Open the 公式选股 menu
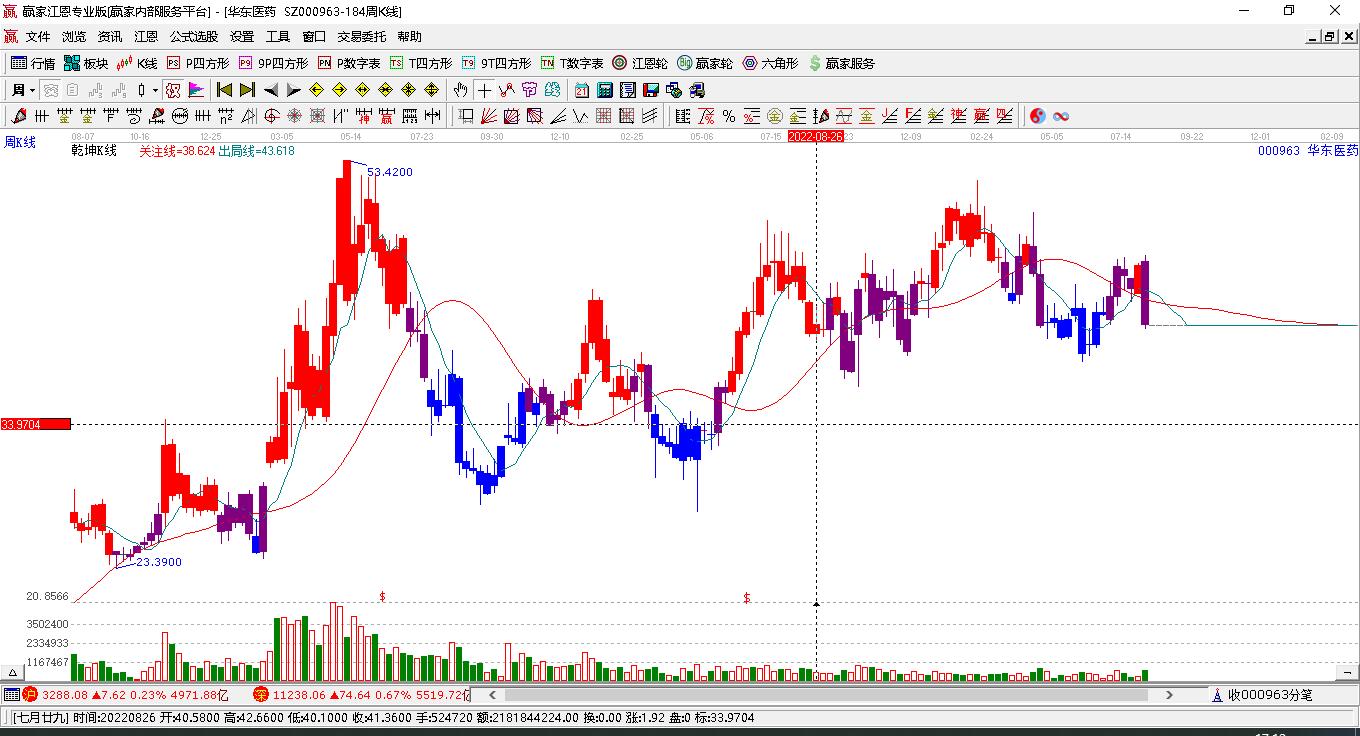 point(194,36)
